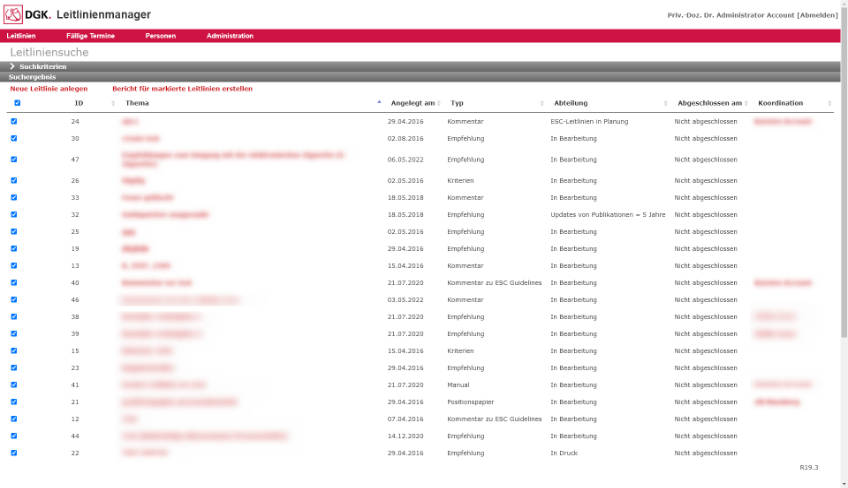Image resolution: width=848 pixels, height=488 pixels.
Task: Click the DGK logo icon
Action: tap(13, 15)
